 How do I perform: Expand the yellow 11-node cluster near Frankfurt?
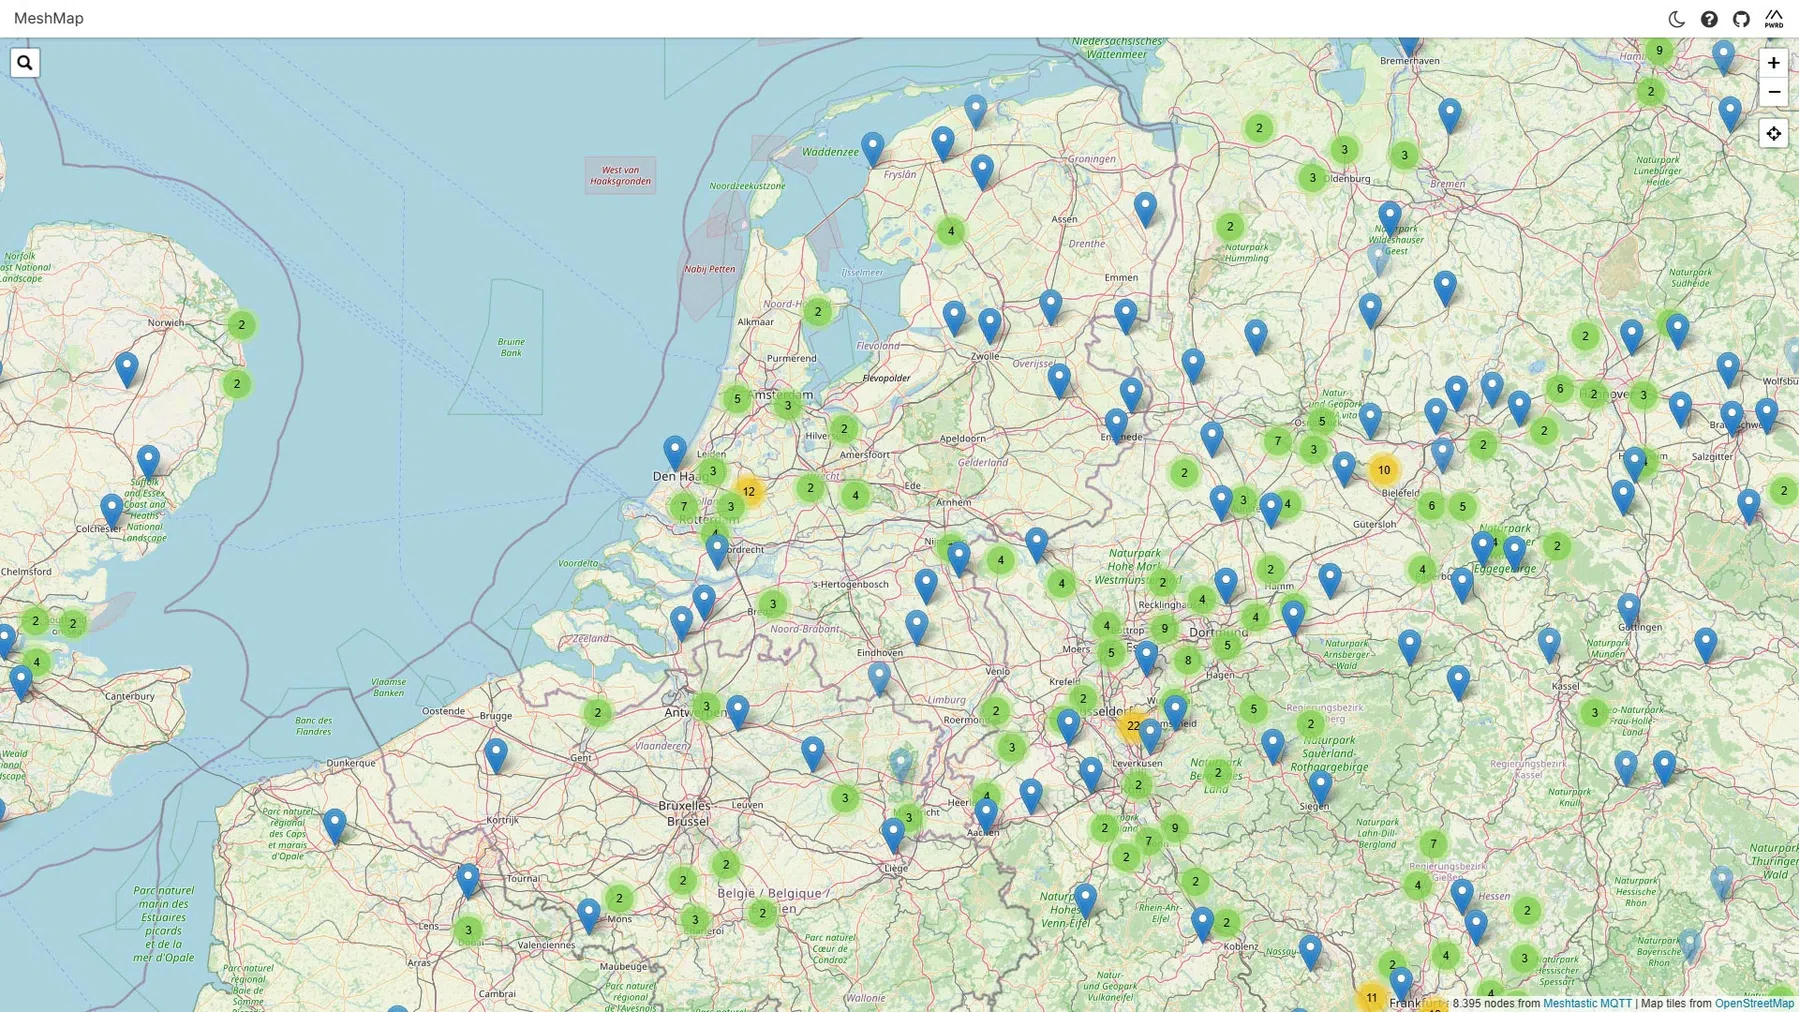(x=1371, y=997)
